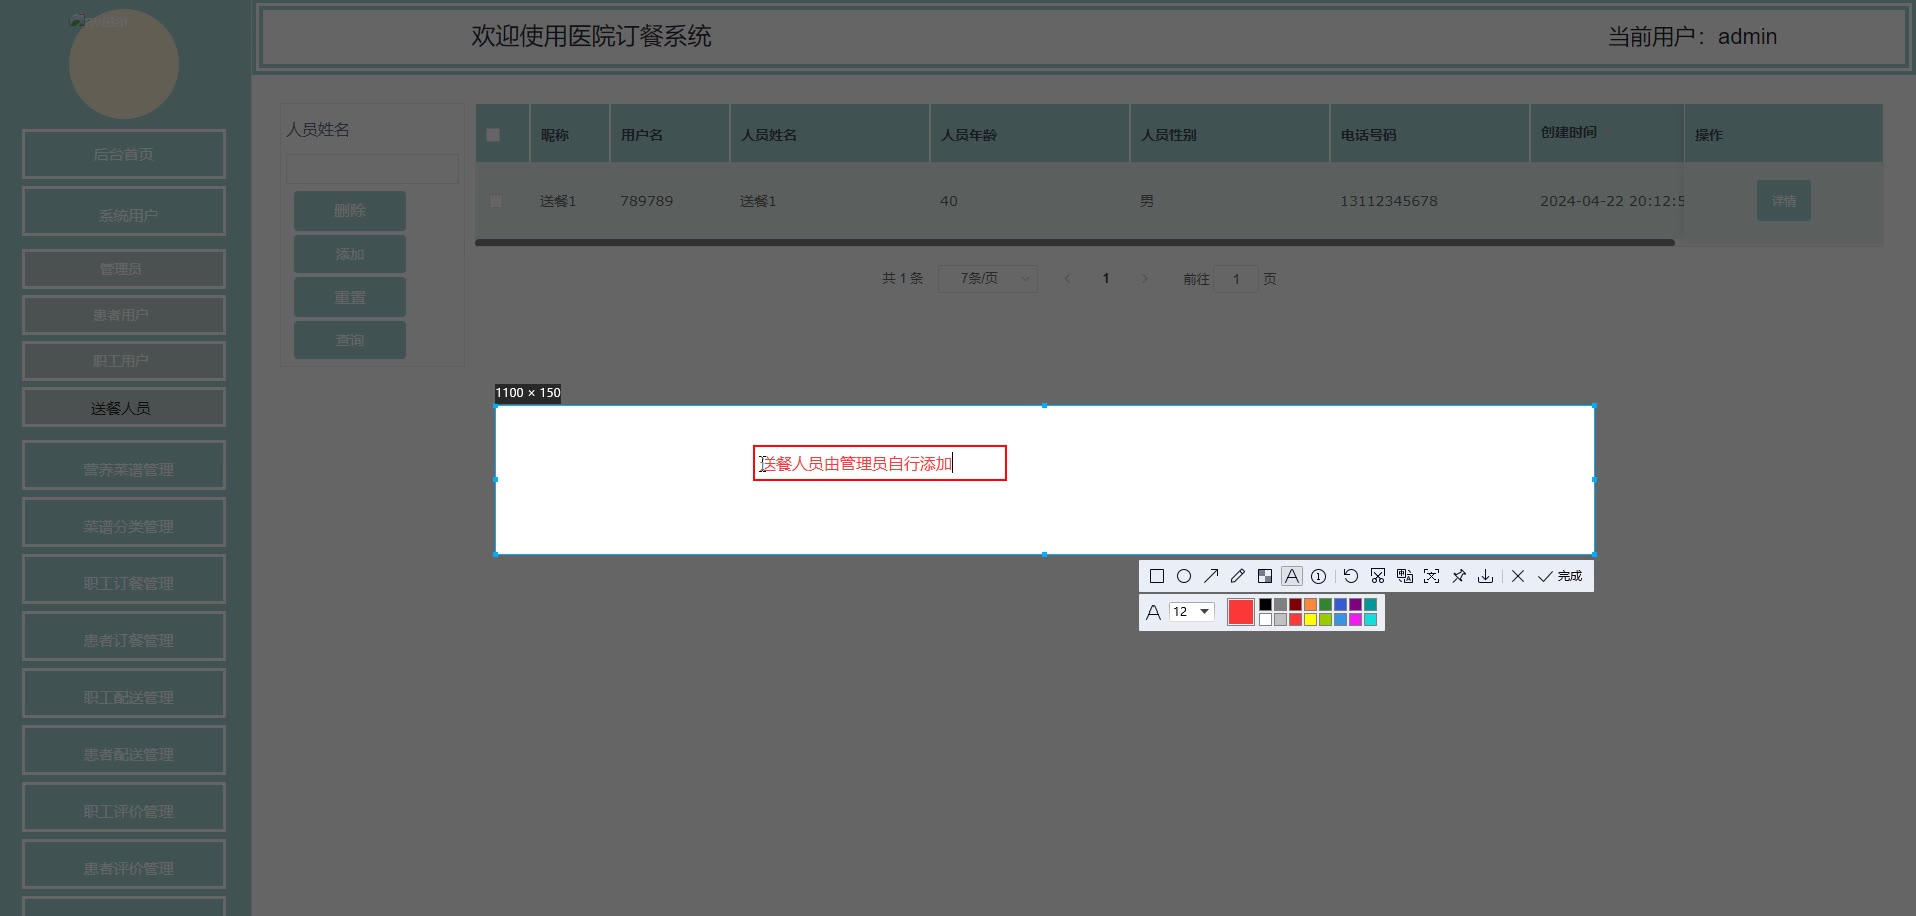Pick the black color swatch
Screen dimensions: 1916x916
1265,604
